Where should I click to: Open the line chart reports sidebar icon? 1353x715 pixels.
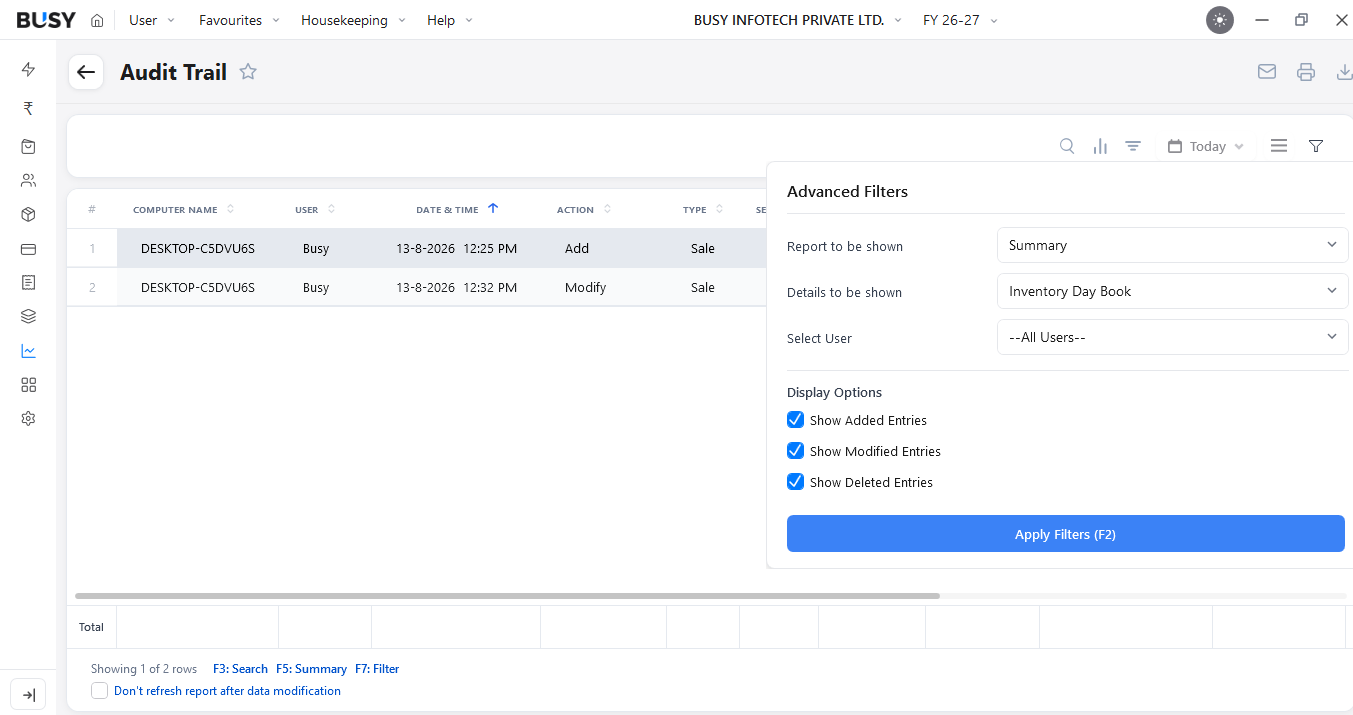point(28,351)
